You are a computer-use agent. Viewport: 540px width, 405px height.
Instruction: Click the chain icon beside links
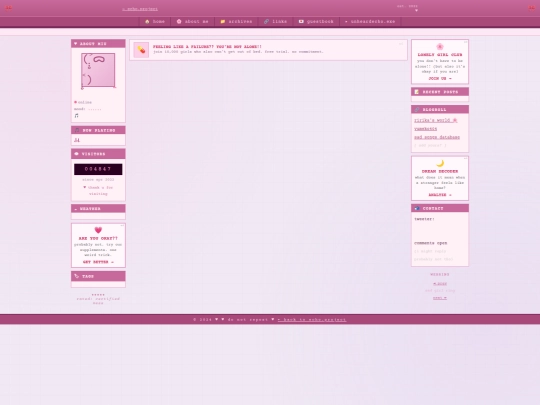[266, 21]
